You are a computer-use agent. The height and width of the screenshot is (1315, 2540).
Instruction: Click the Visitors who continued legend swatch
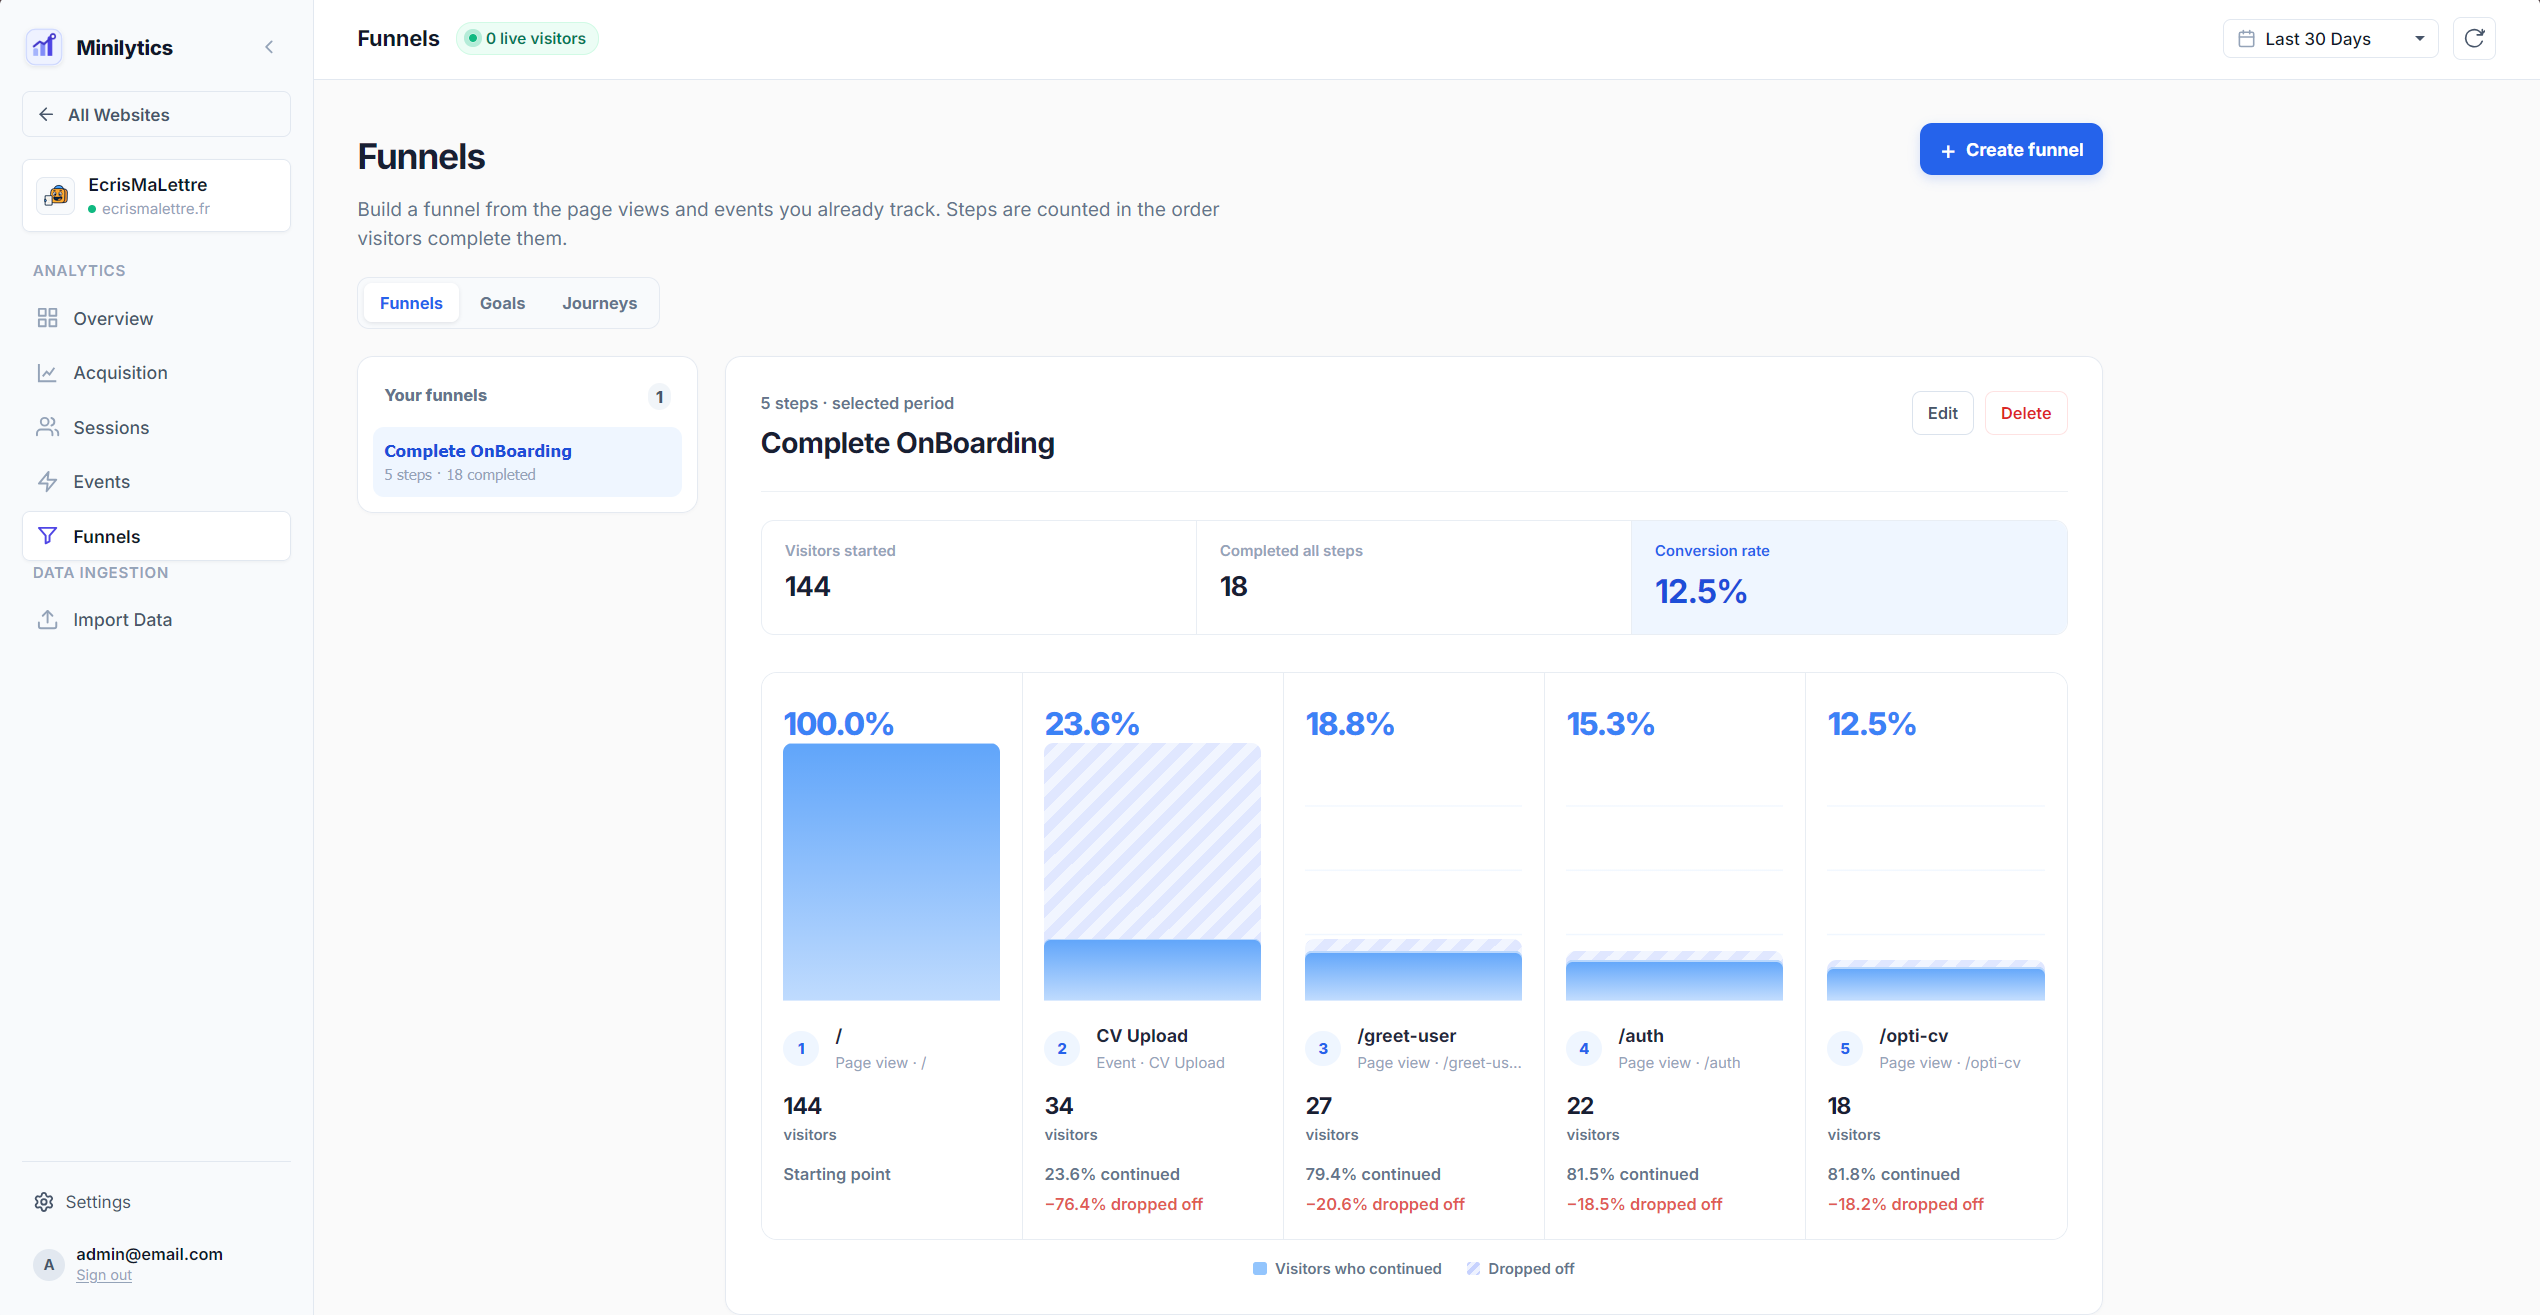pos(1259,1268)
